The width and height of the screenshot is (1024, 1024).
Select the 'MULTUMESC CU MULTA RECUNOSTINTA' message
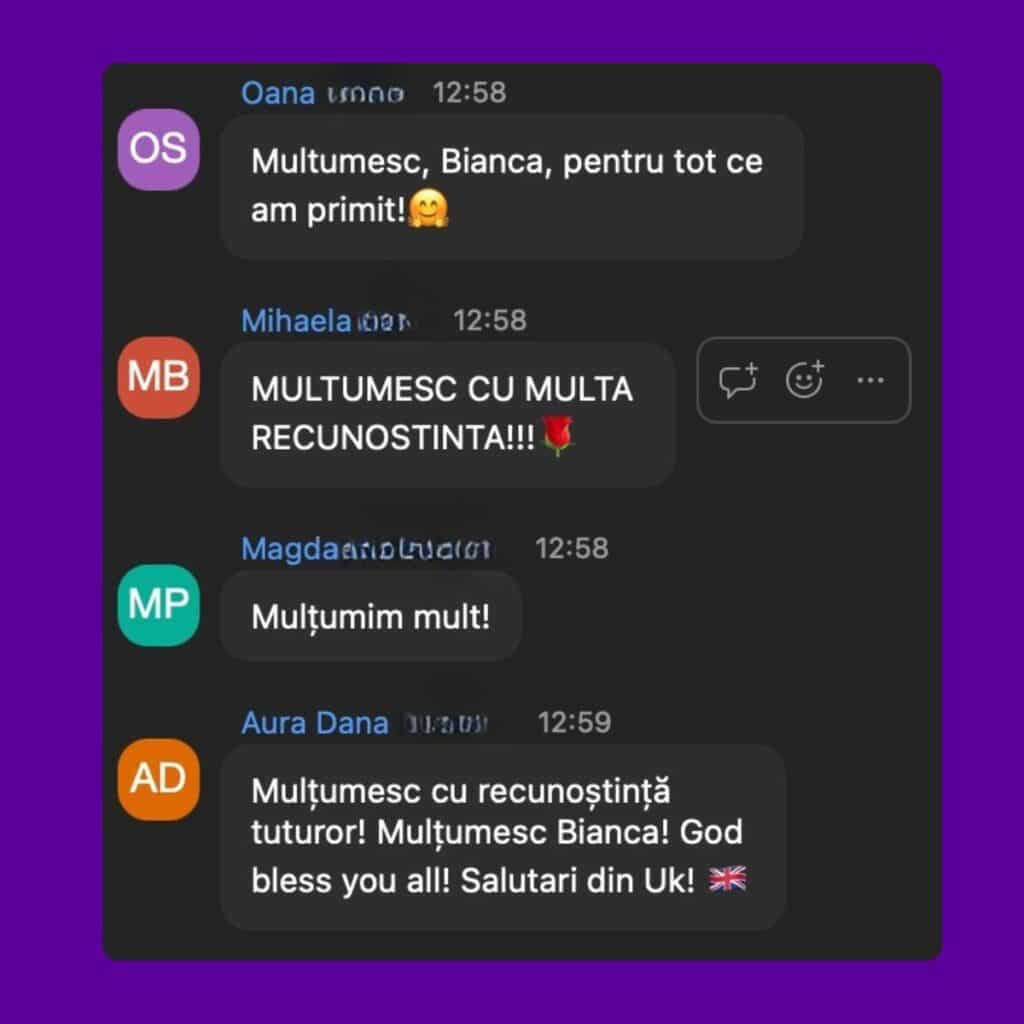pos(447,414)
